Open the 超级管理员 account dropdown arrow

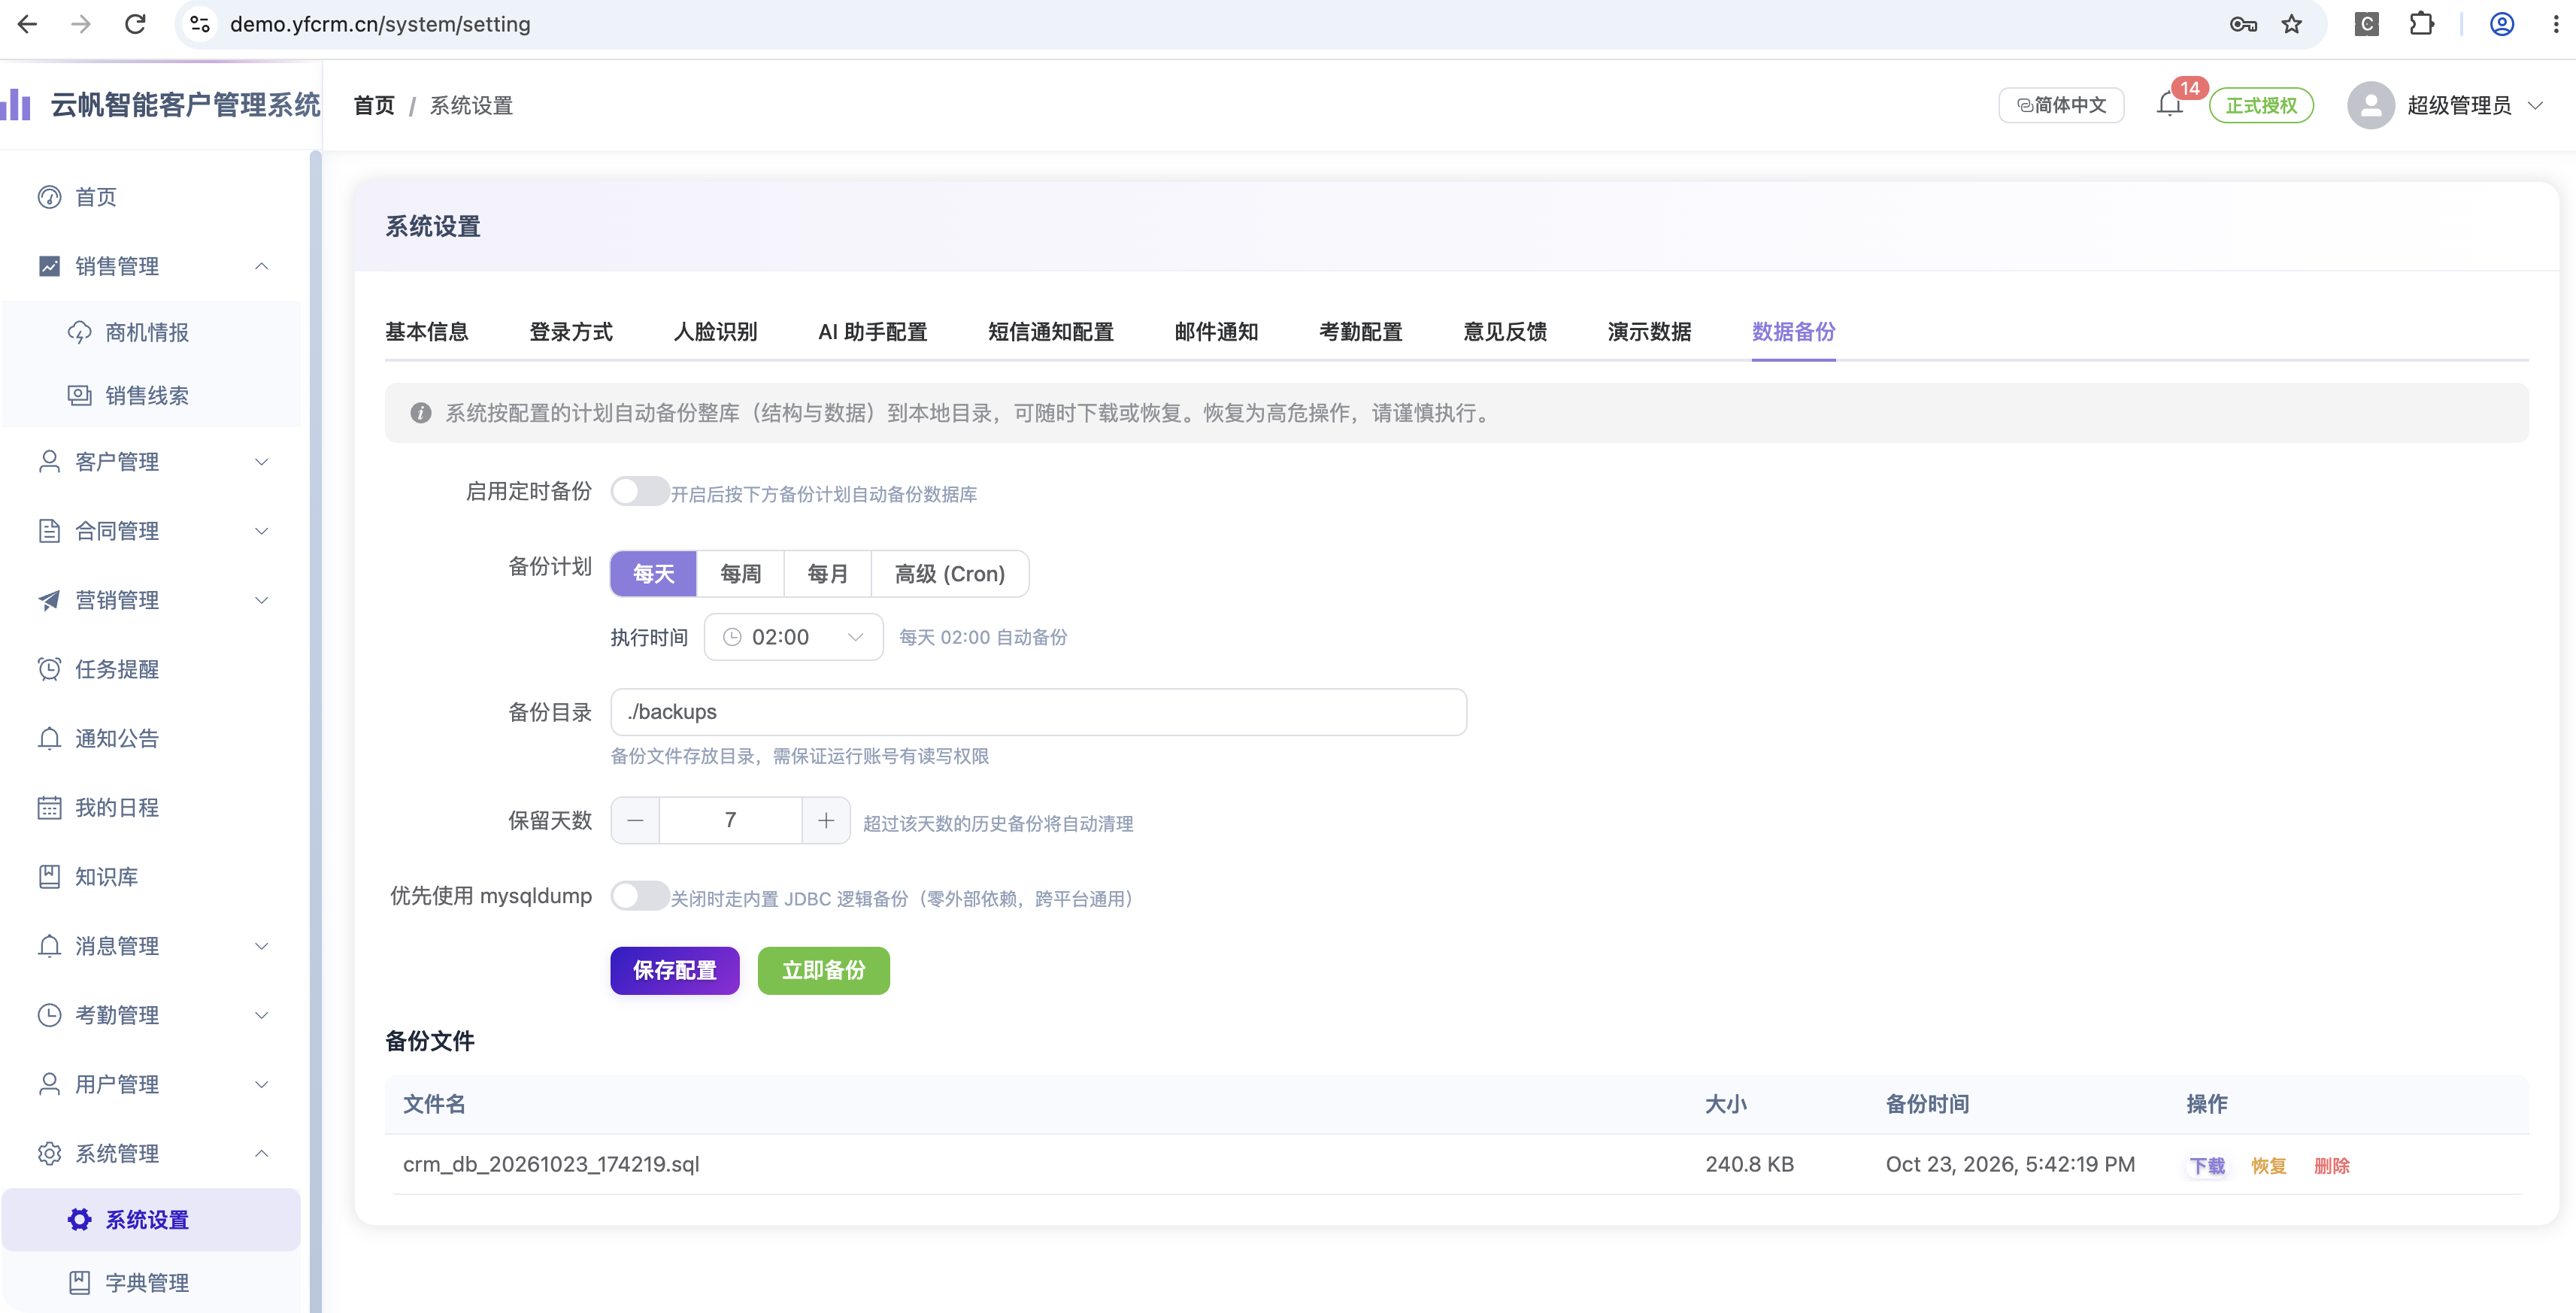click(x=2535, y=105)
